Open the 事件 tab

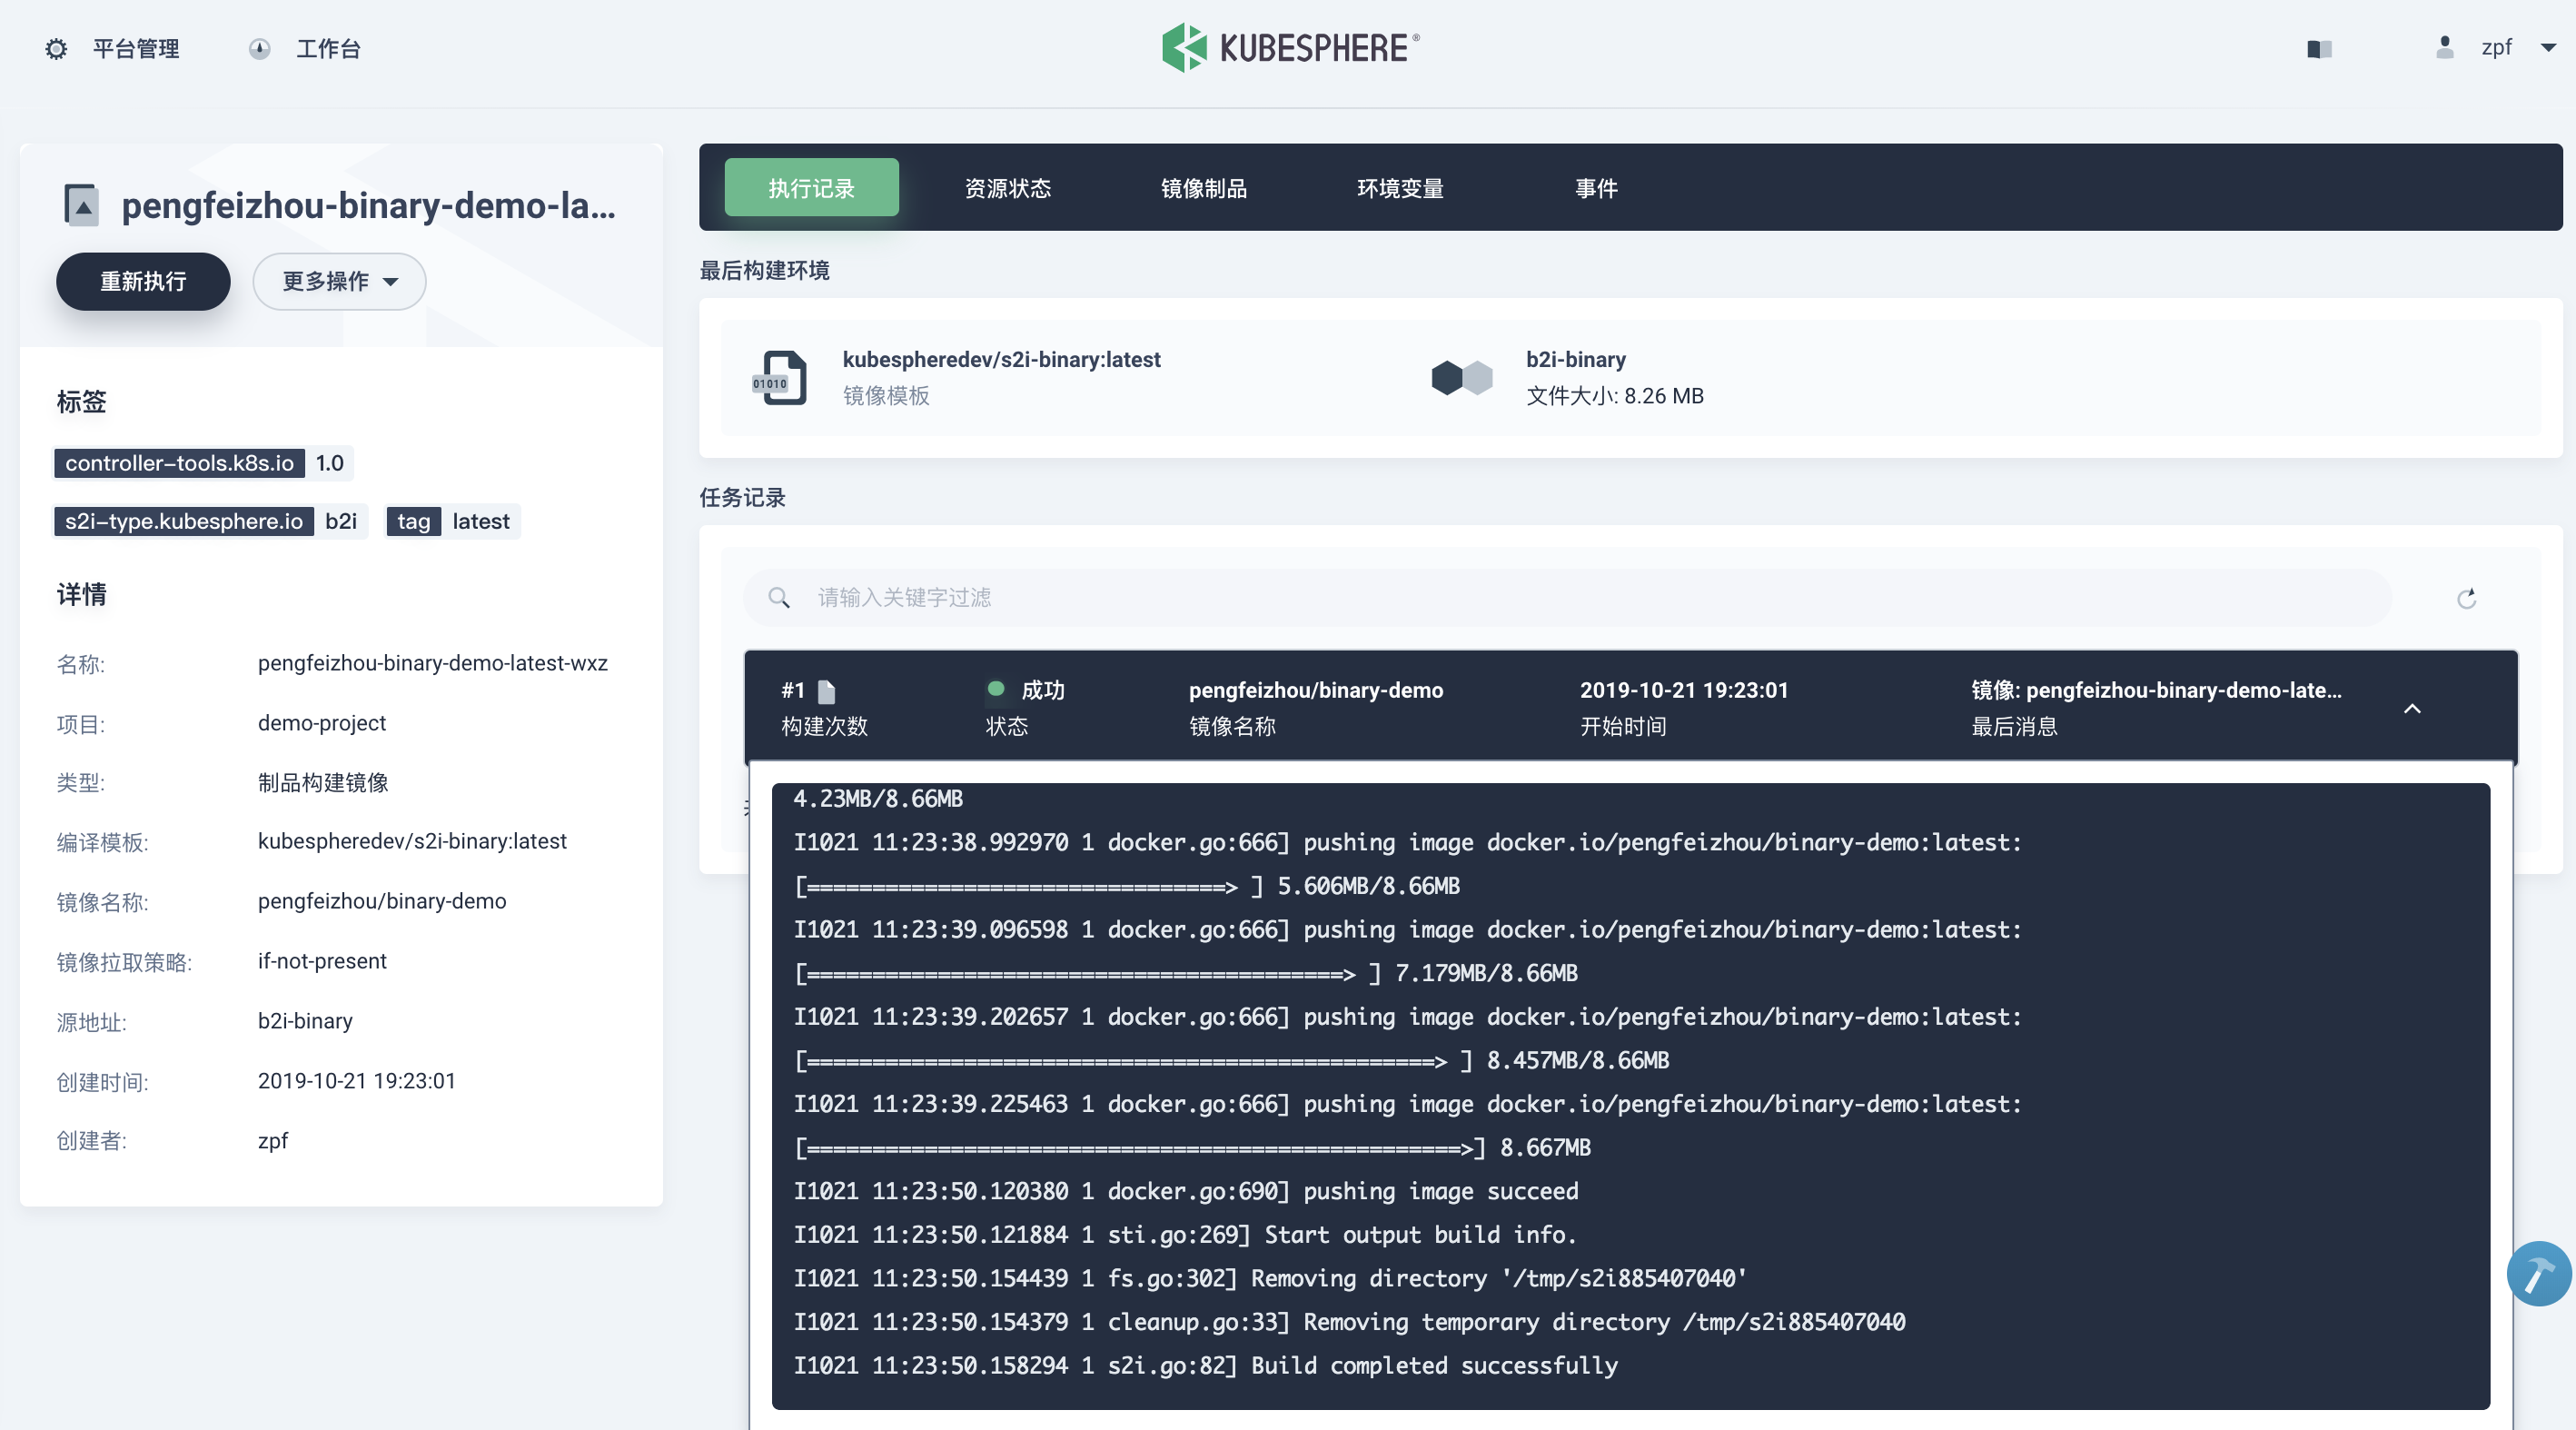click(x=1595, y=188)
